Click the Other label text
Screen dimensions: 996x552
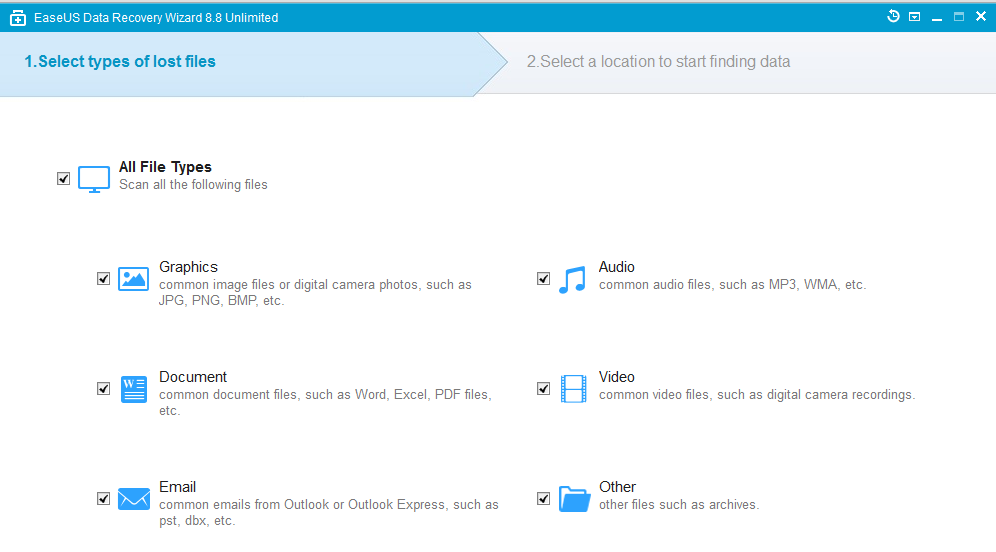[617, 487]
